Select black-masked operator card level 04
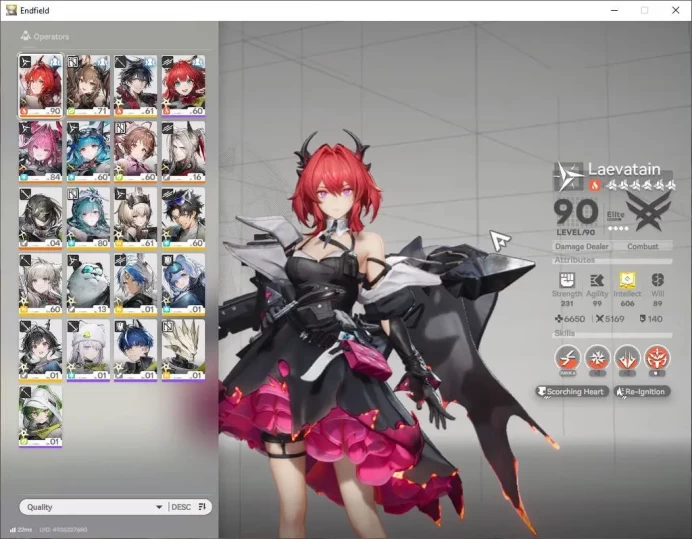692x539 pixels. [40, 218]
